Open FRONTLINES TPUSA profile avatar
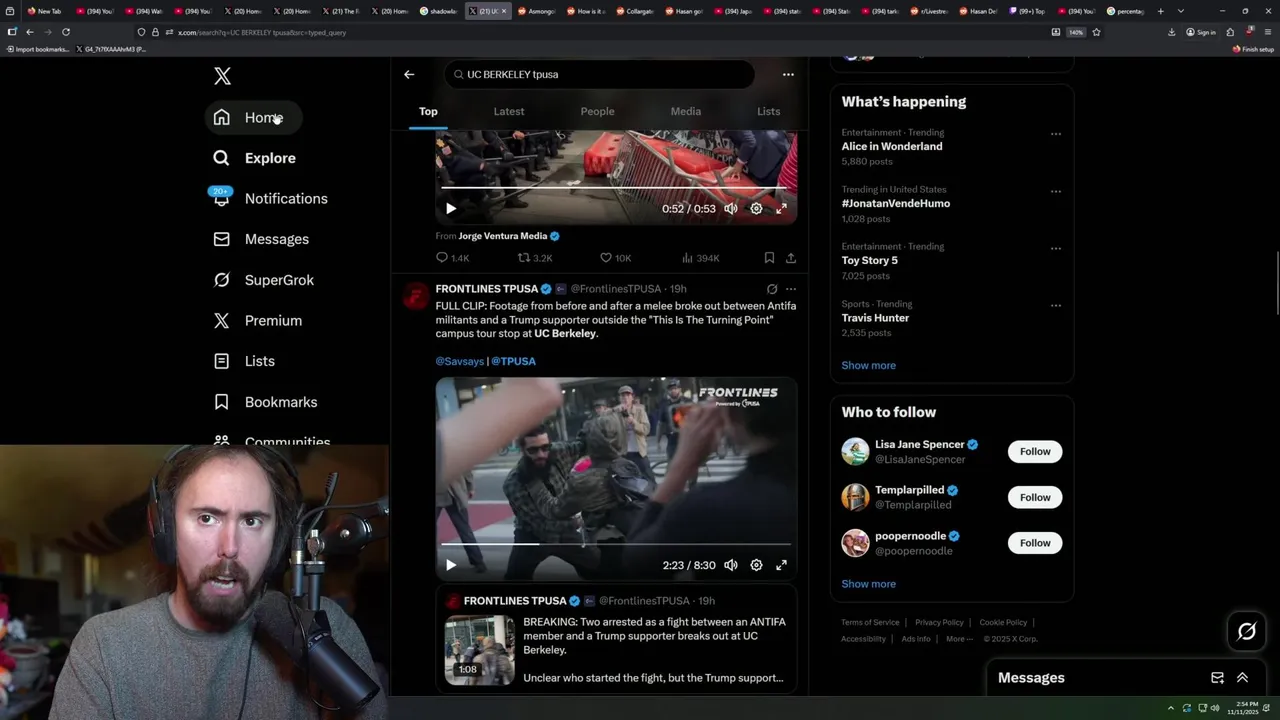 click(415, 296)
